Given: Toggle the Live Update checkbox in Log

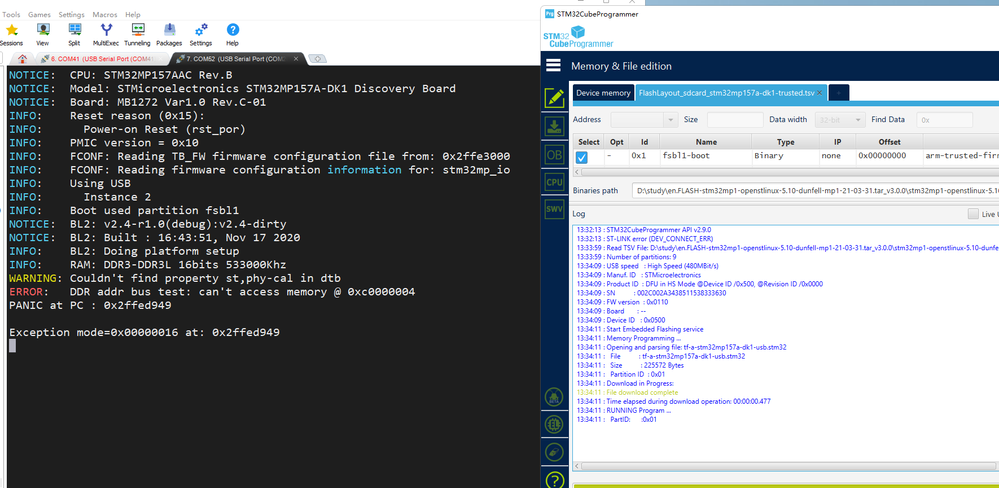Looking at the screenshot, I should tap(973, 214).
